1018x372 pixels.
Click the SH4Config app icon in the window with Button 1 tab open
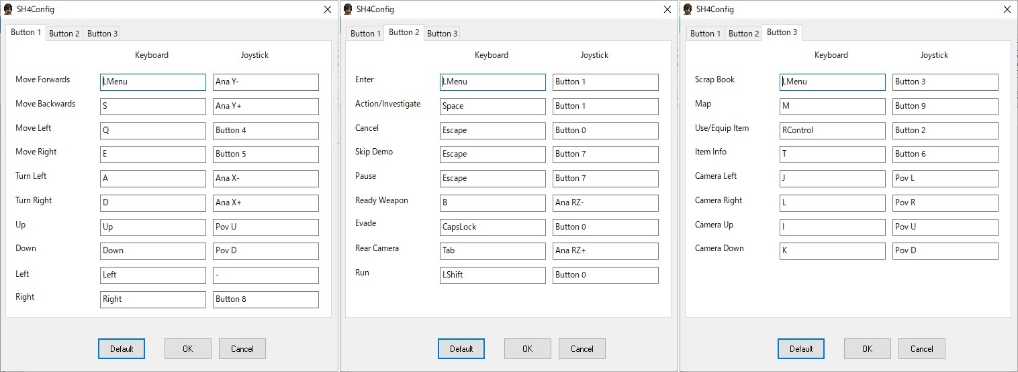click(8, 9)
